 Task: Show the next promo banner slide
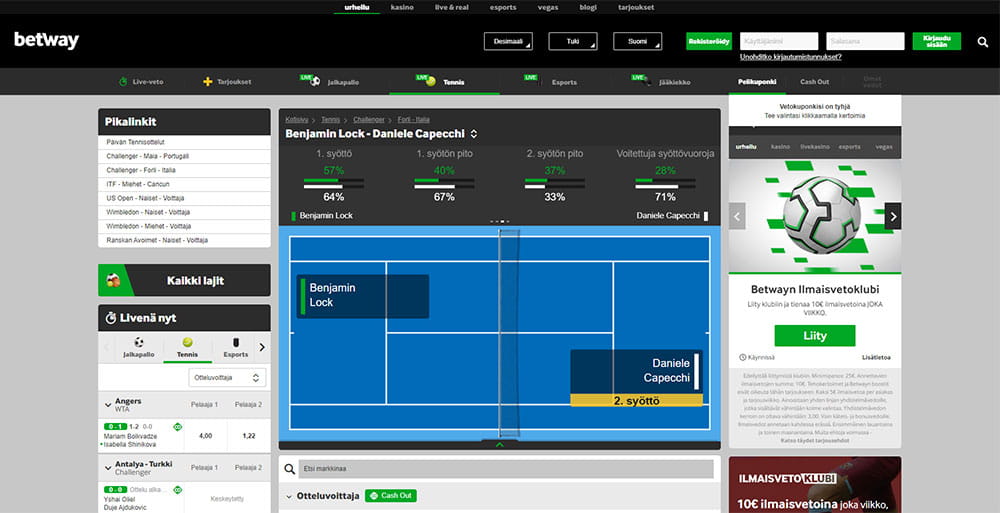893,217
